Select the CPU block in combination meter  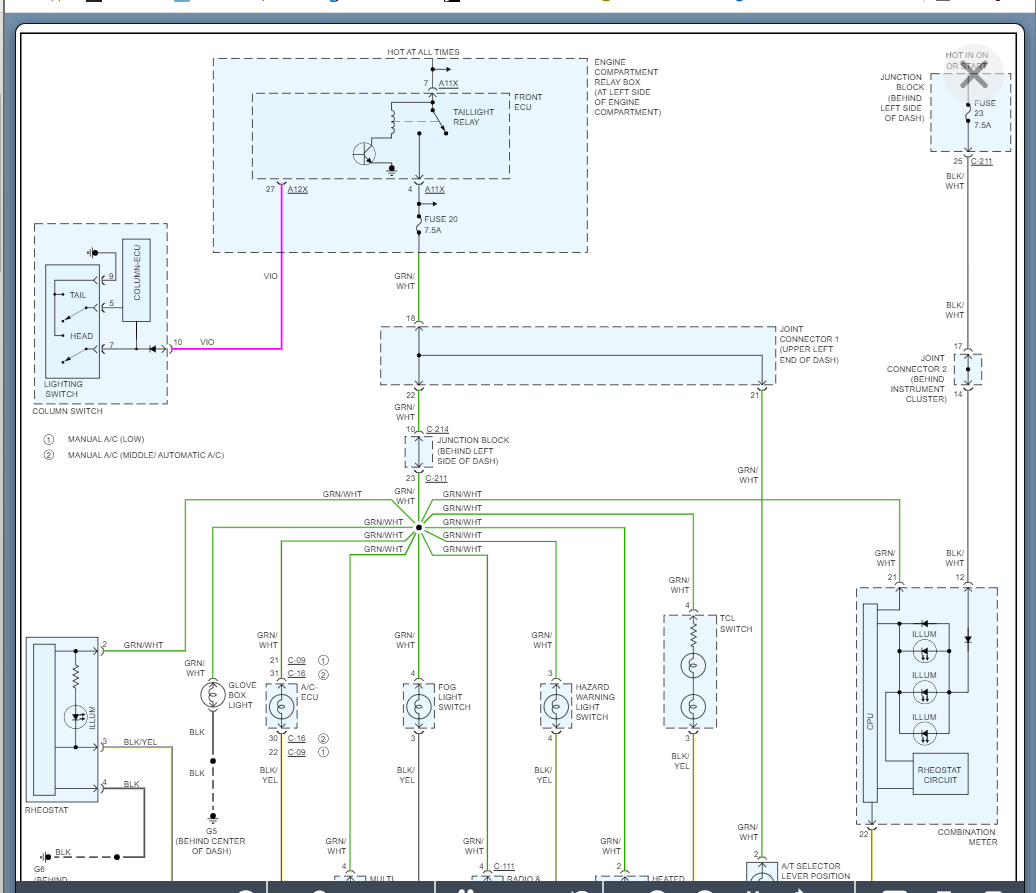click(870, 702)
